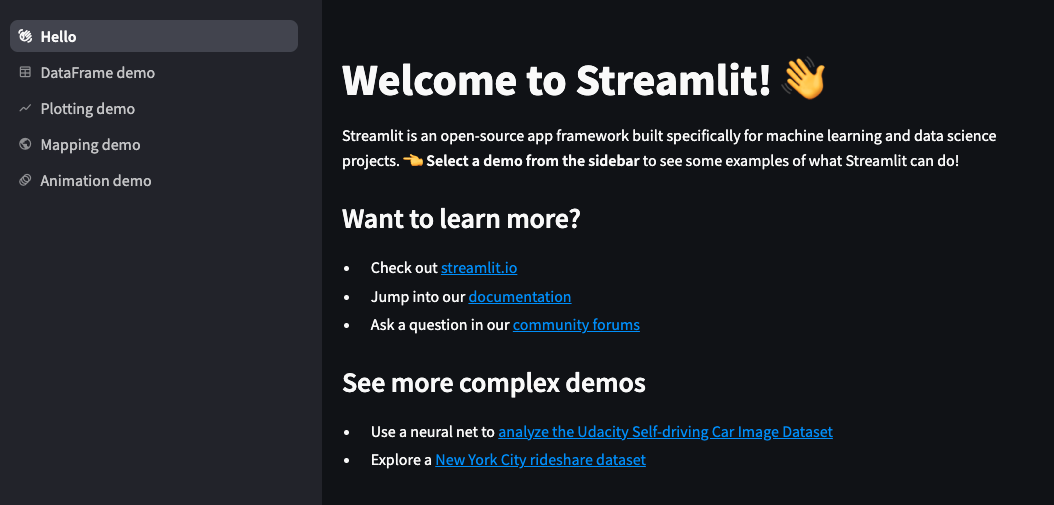This screenshot has width=1054, height=505.
Task: Open the New York City rideshare dataset link
Action: [540, 460]
